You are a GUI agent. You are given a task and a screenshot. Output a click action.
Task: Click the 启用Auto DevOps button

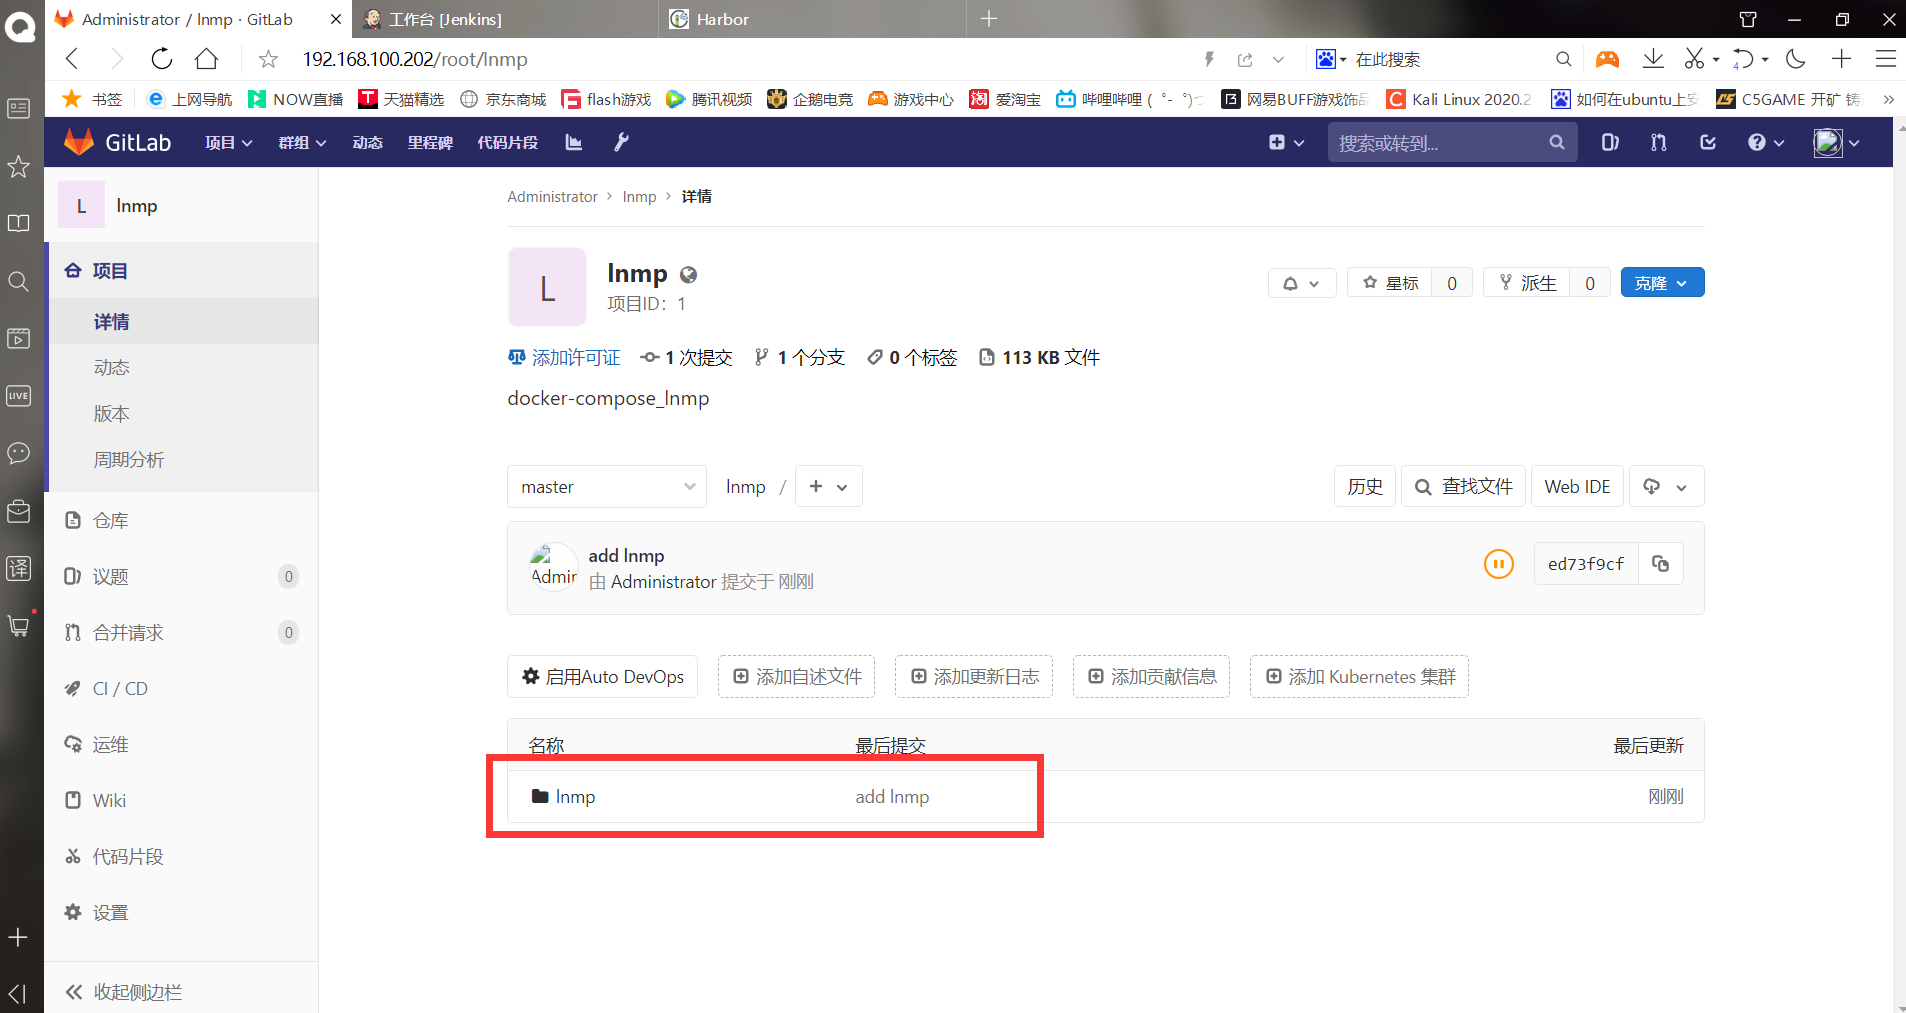point(601,676)
